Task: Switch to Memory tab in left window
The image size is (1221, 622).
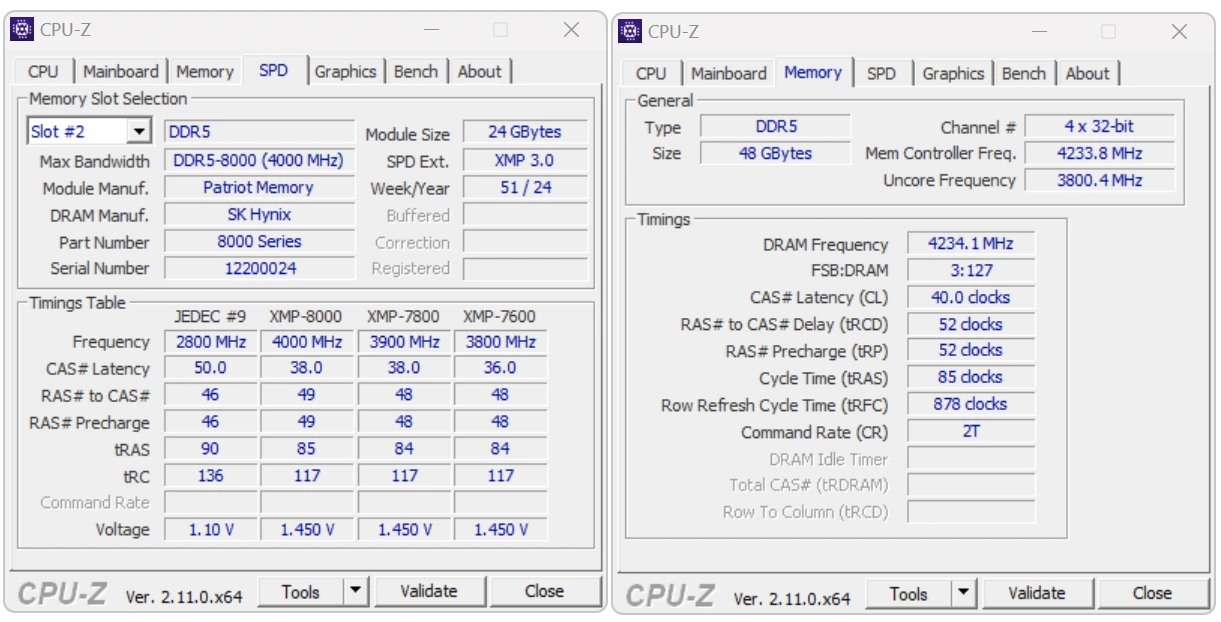Action: coord(205,71)
